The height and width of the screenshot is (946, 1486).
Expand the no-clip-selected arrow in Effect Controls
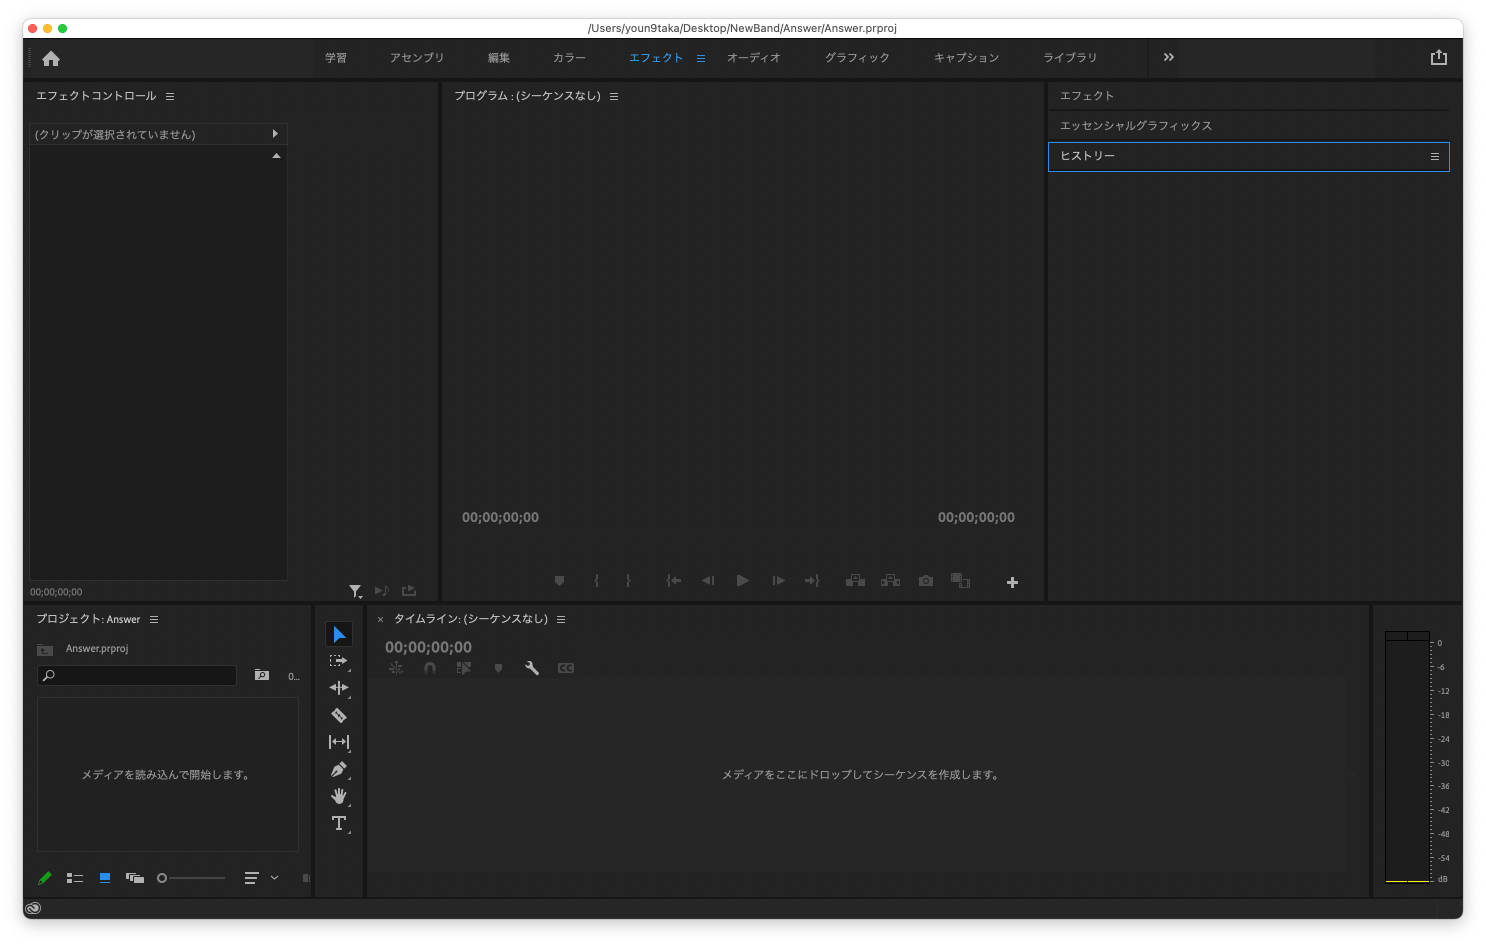click(275, 134)
